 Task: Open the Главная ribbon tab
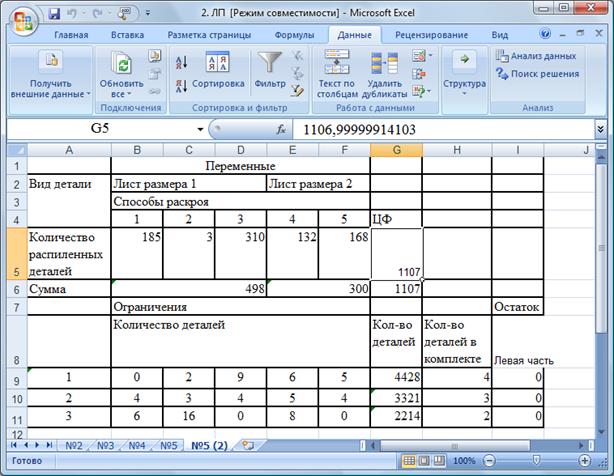tap(71, 35)
